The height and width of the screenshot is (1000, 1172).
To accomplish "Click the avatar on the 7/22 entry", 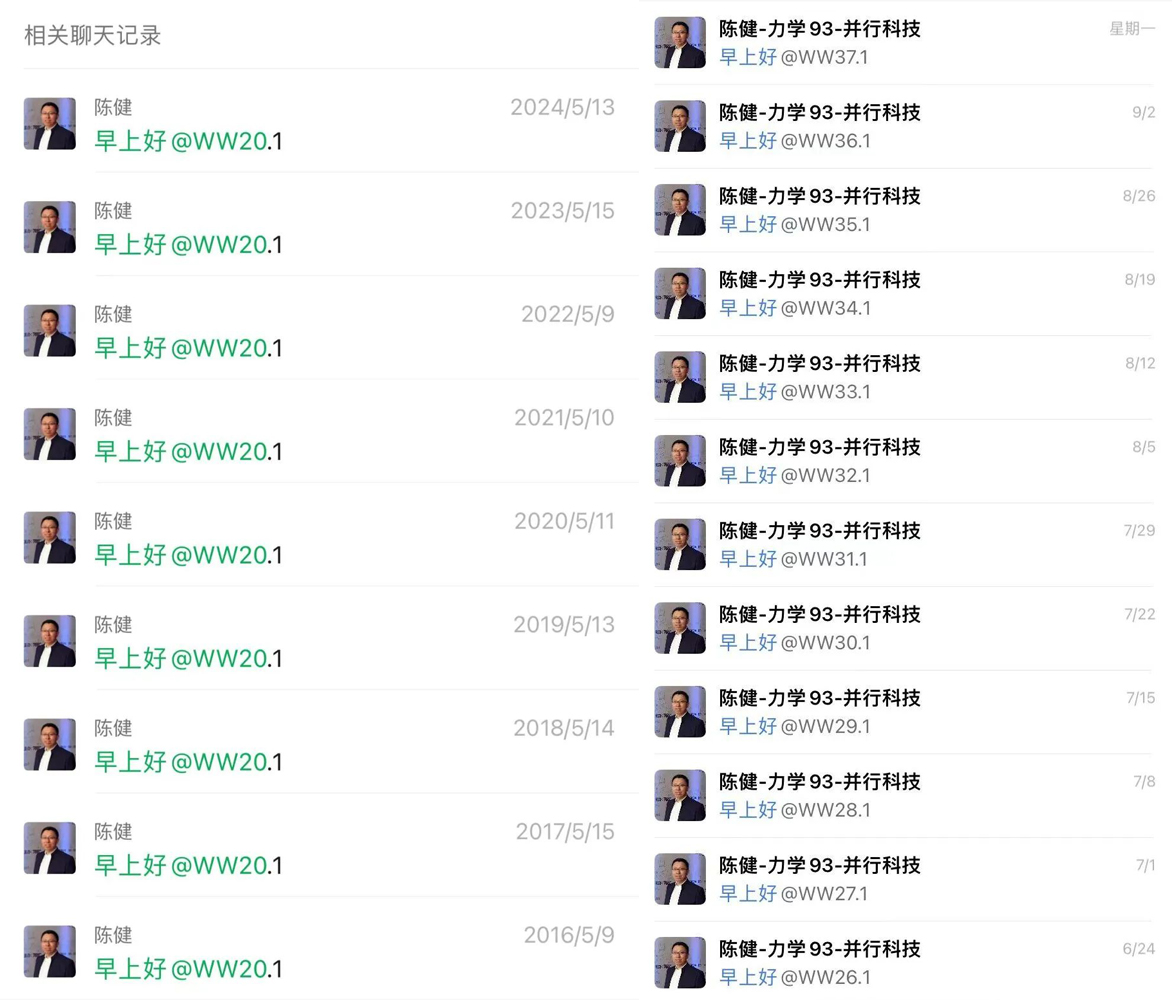I will pyautogui.click(x=679, y=629).
